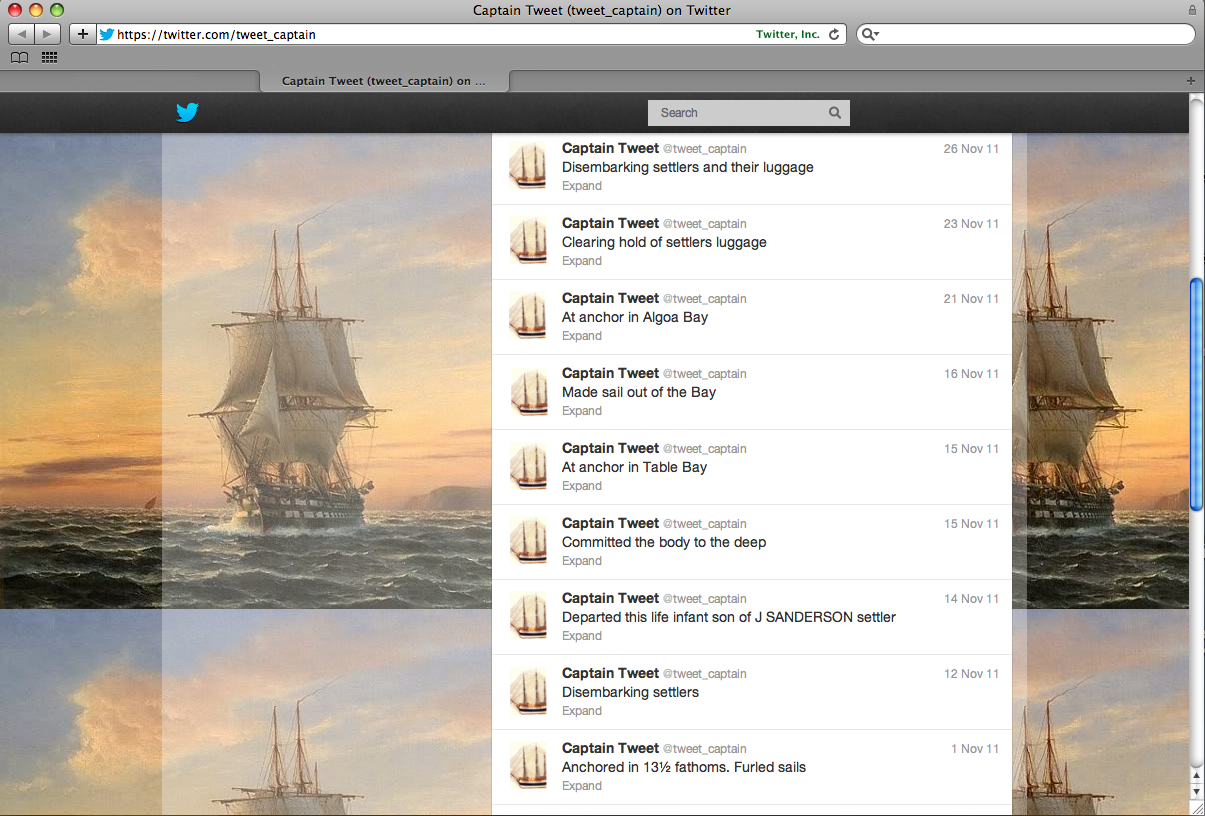Click avatar of 'Clearing hold of settlers luggage' tweet
This screenshot has width=1205, height=816.
point(528,240)
